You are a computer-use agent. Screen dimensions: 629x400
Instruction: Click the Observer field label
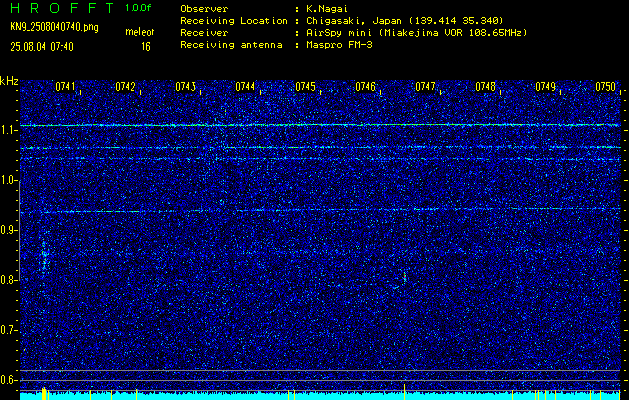point(204,9)
